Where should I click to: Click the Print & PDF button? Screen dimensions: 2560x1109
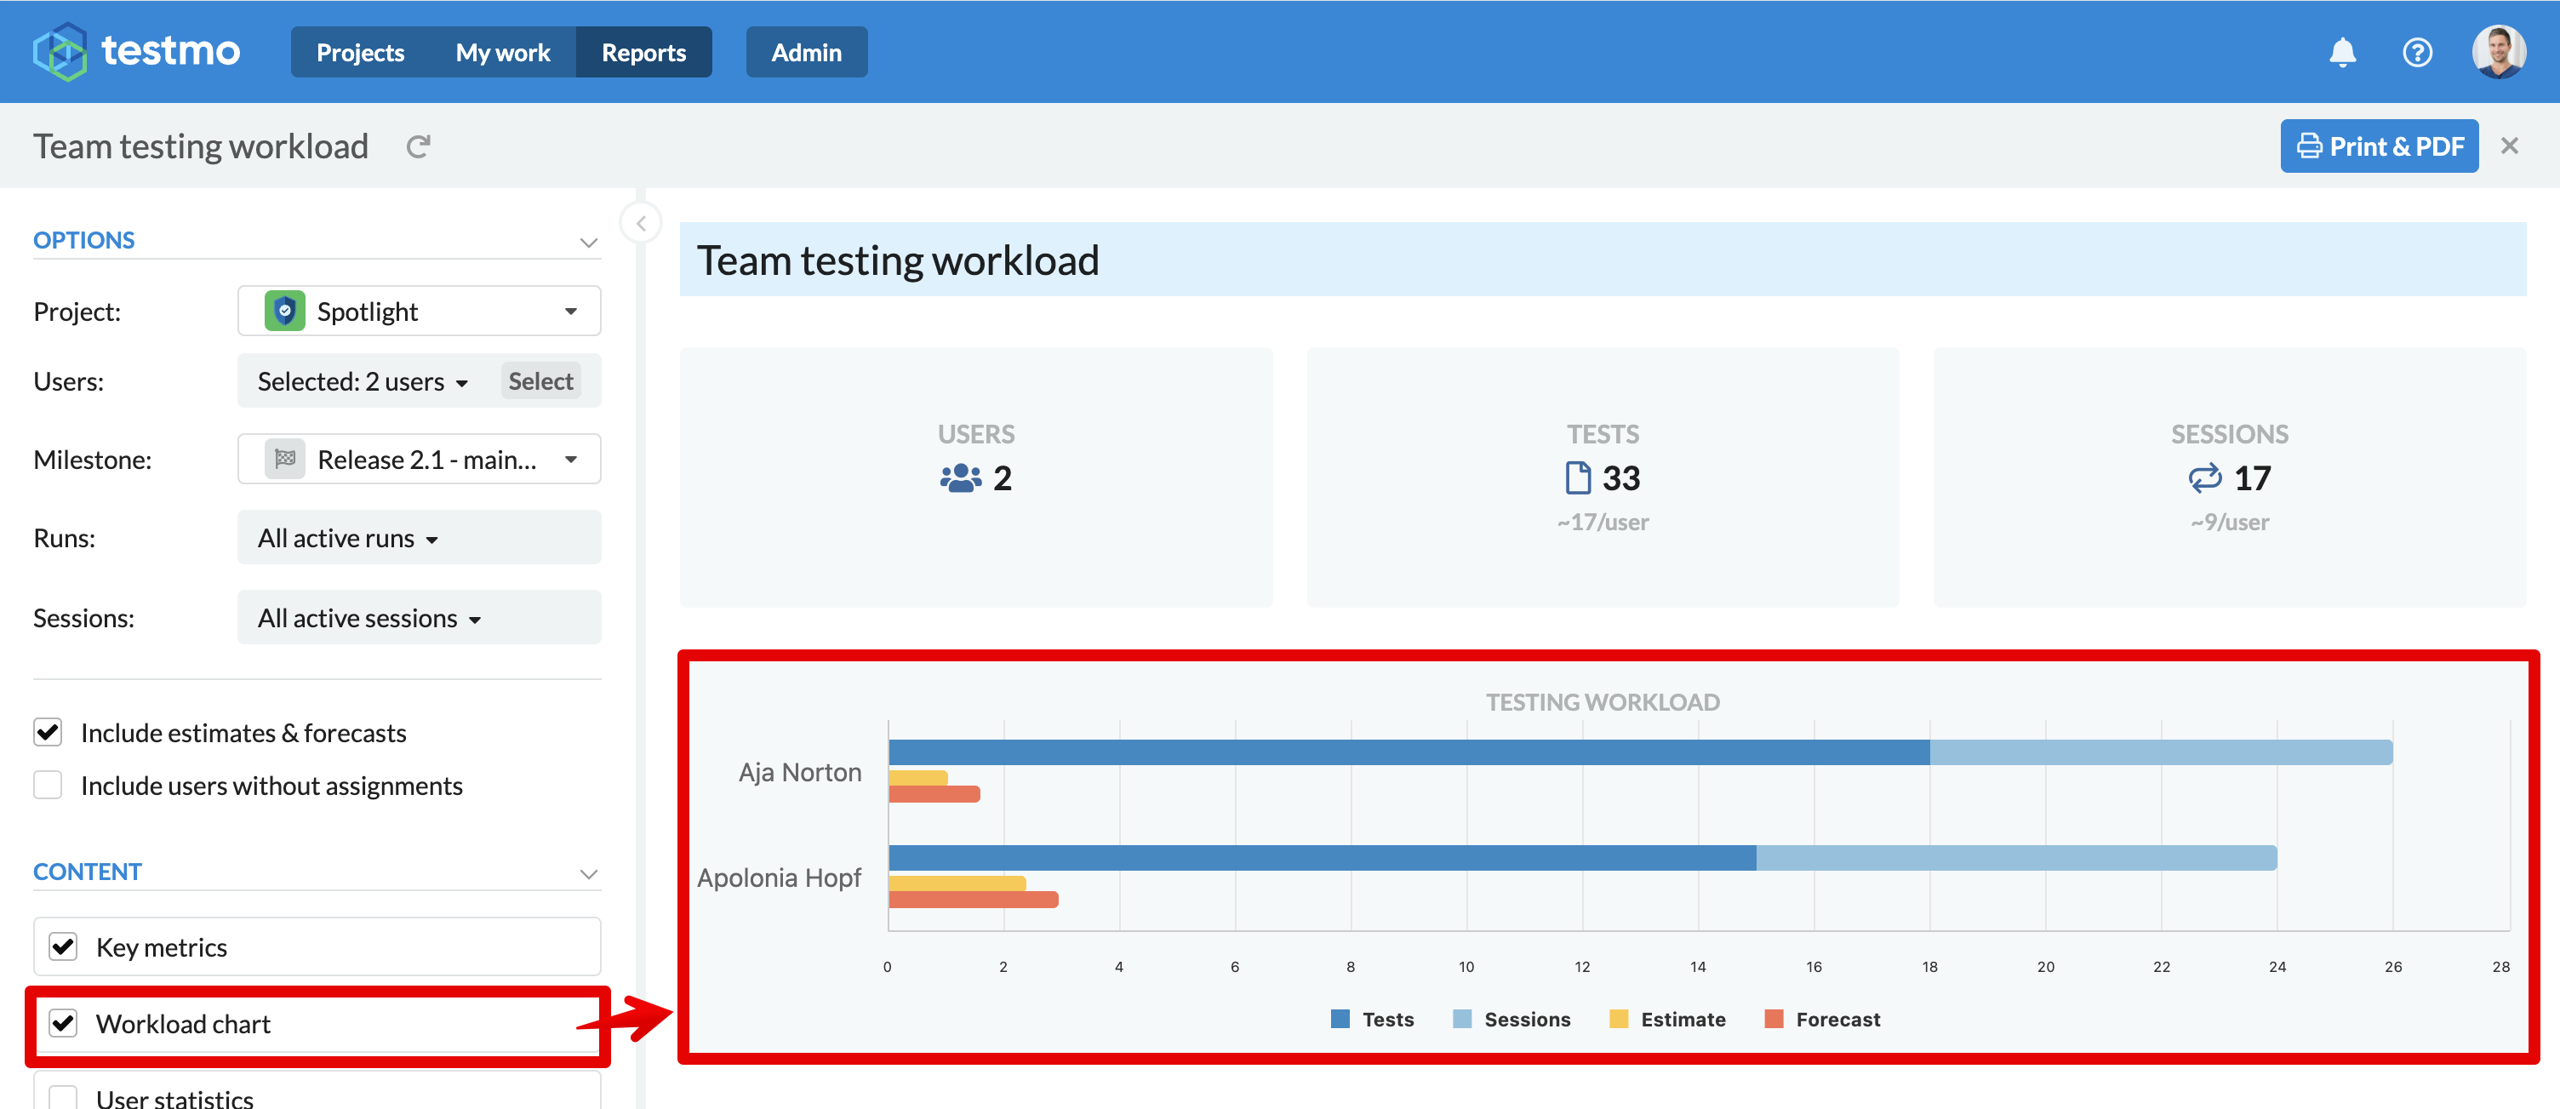click(2379, 146)
